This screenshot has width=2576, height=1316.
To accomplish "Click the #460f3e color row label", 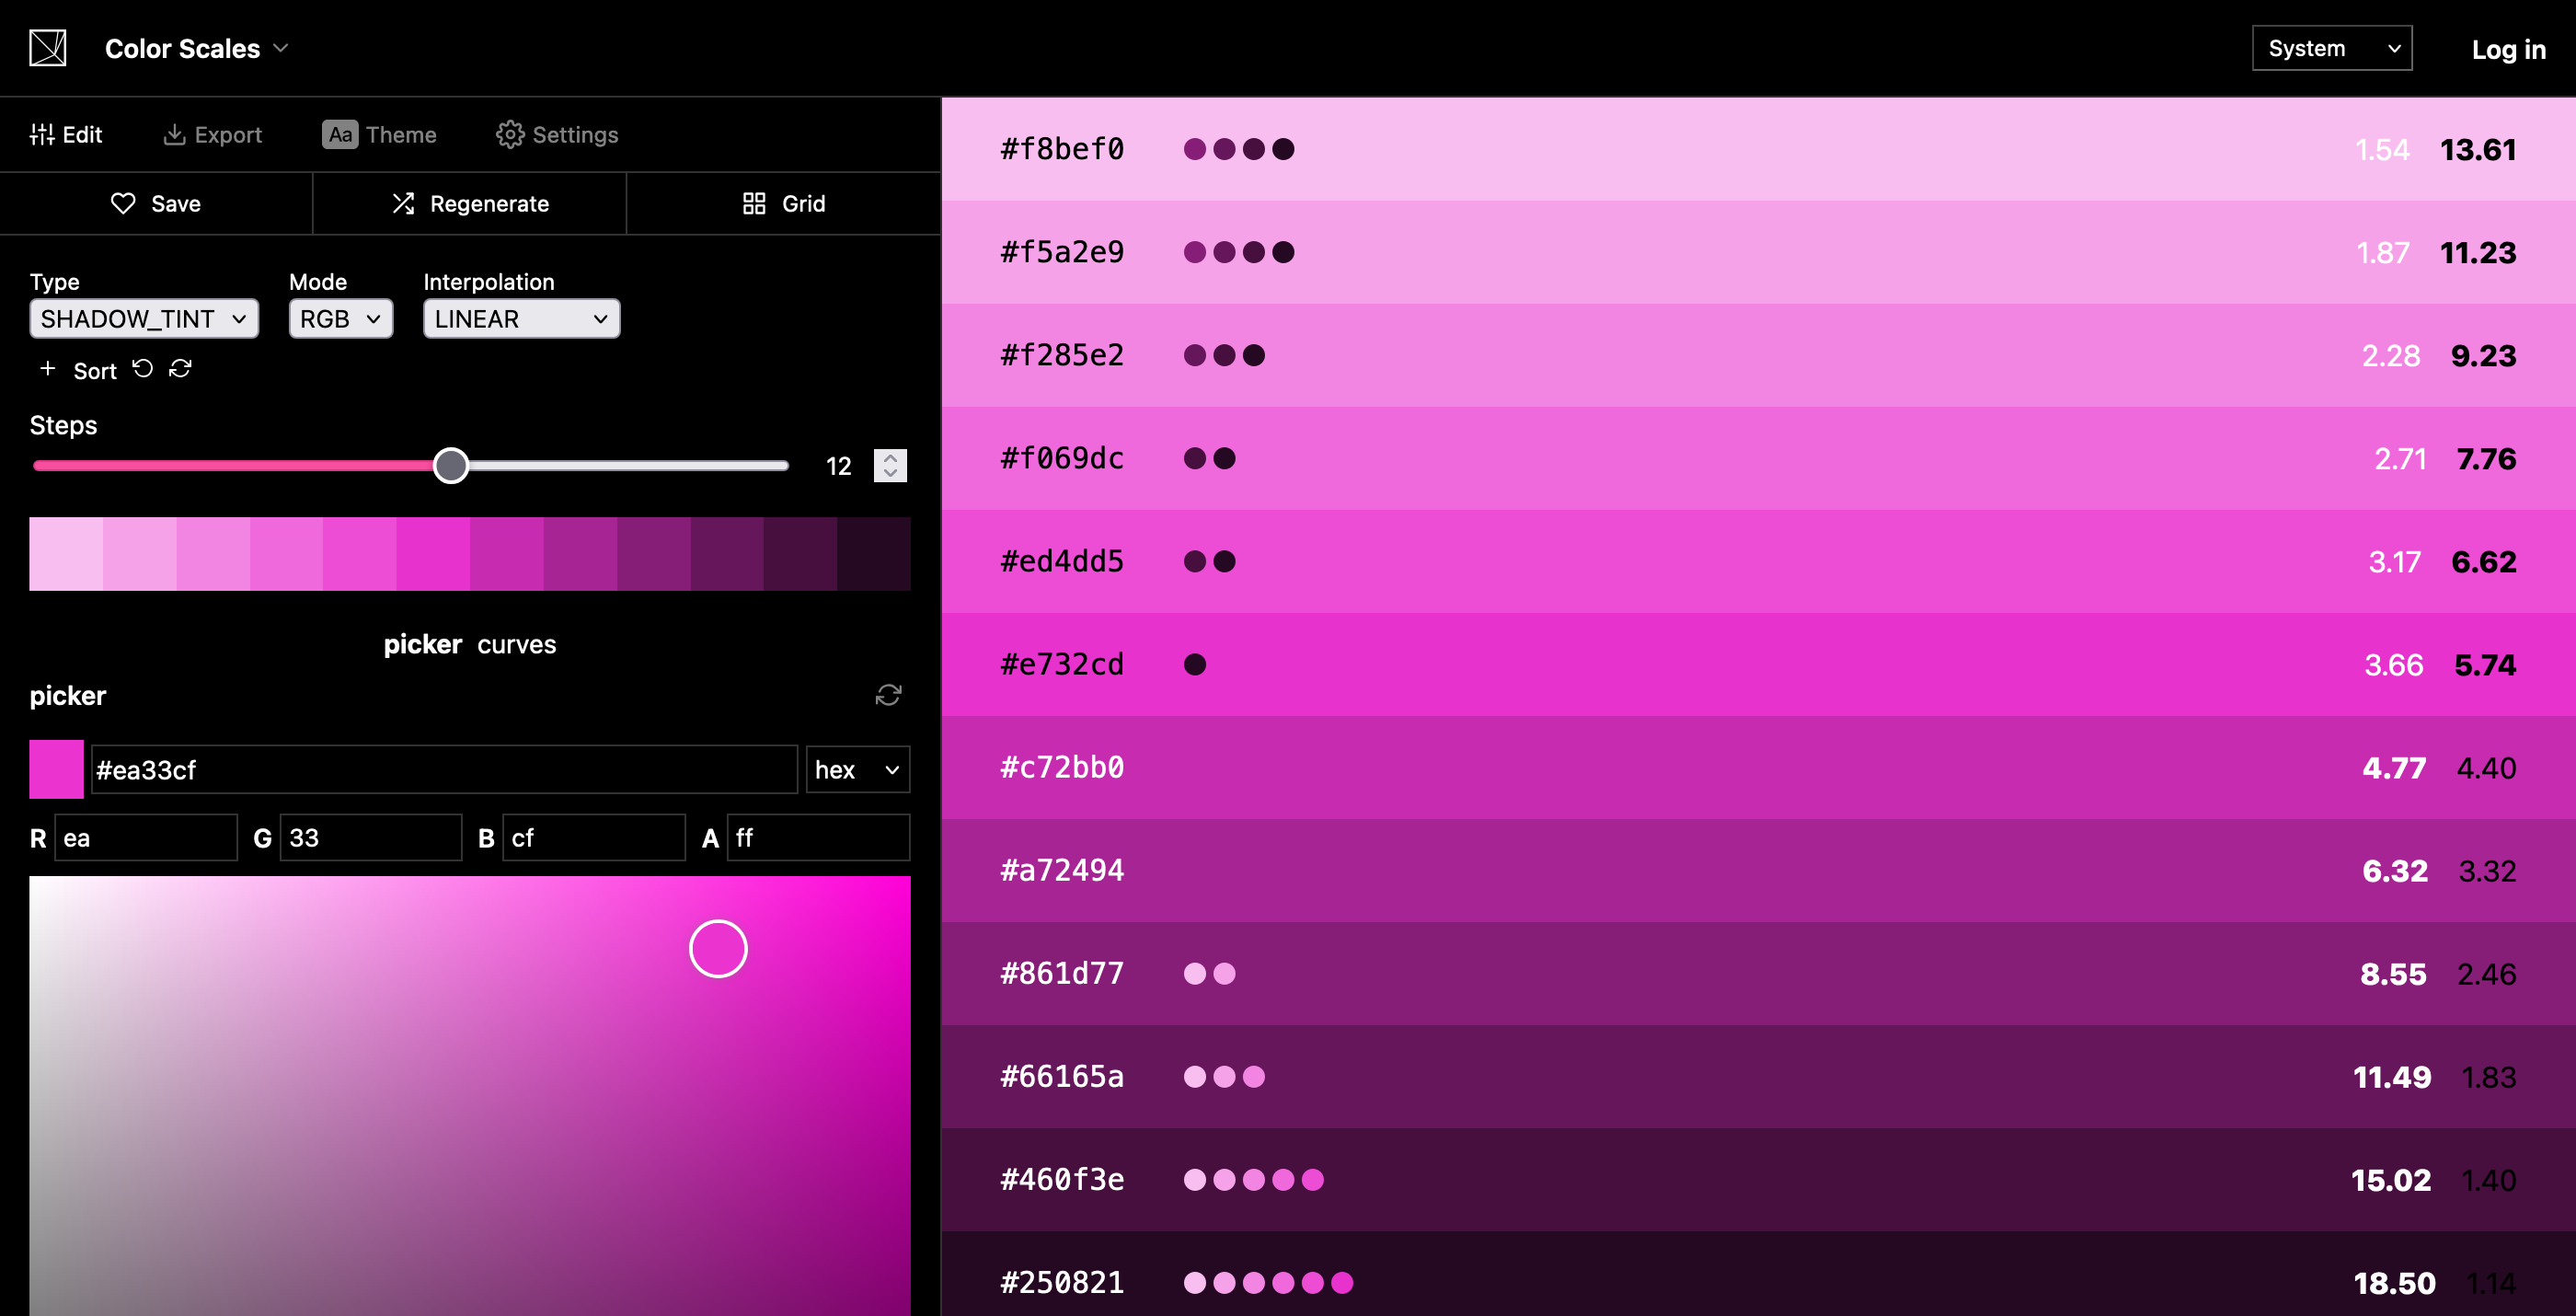I will coord(1062,1179).
